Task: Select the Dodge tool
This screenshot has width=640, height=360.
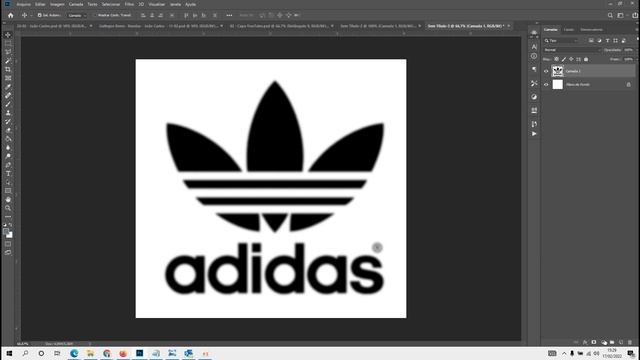Action: pyautogui.click(x=8, y=156)
